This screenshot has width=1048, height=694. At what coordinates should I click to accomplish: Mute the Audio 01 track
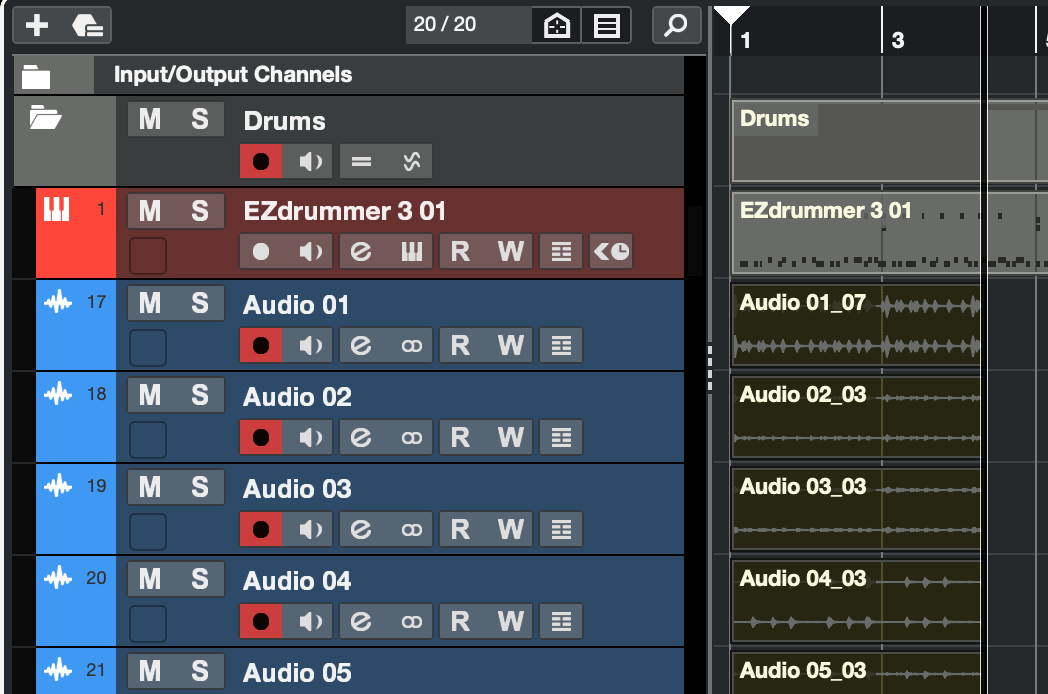150,304
